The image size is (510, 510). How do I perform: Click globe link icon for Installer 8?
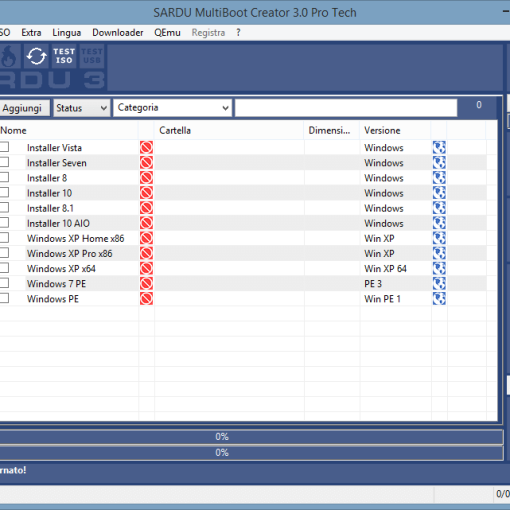point(439,178)
